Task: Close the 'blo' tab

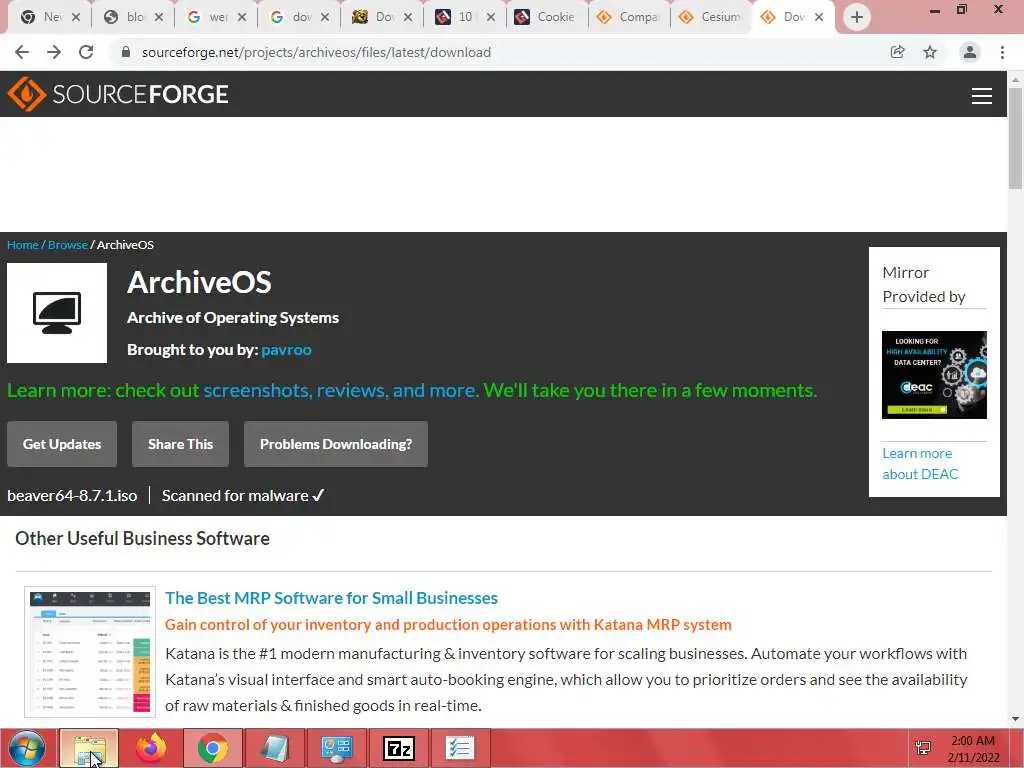Action: [159, 17]
